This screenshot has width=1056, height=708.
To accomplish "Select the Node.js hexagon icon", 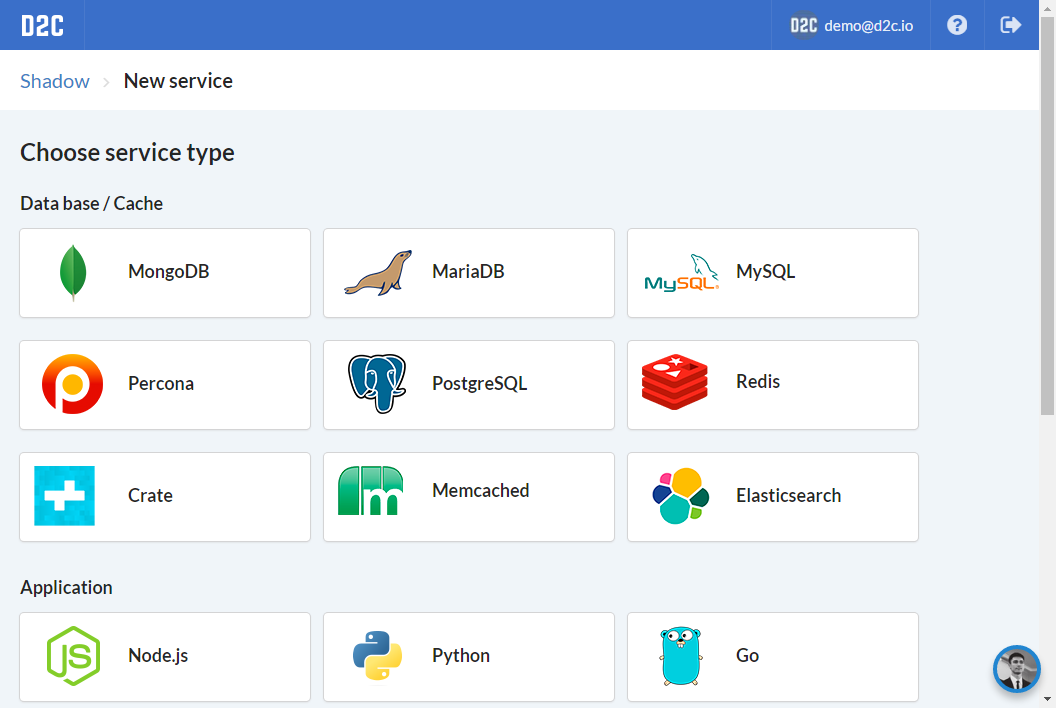I will [73, 656].
